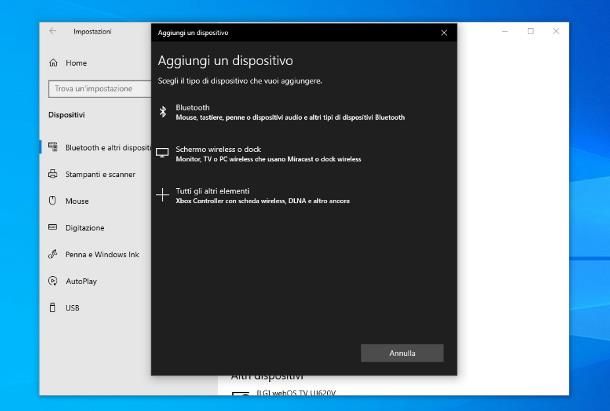
Task: Click the Impostazioni window title text
Action: click(92, 32)
